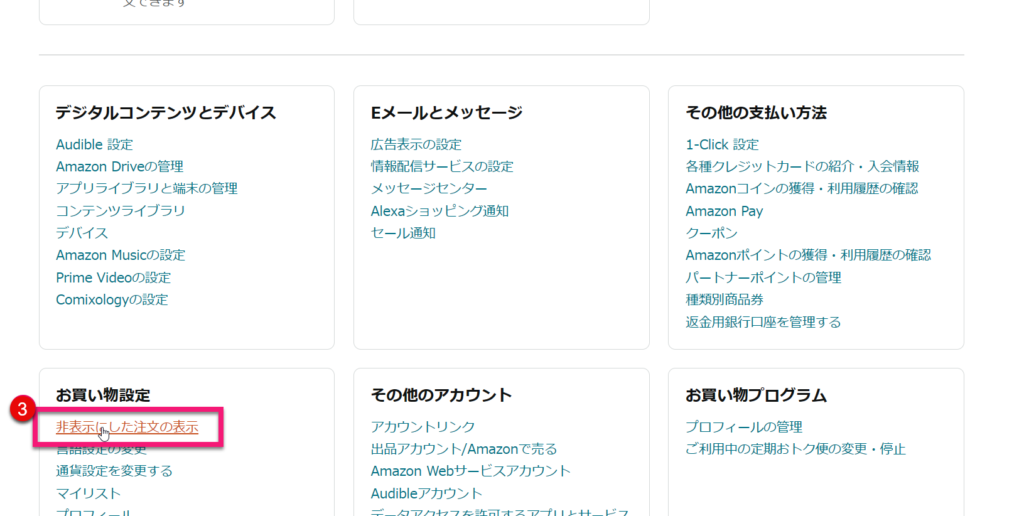Select the Amazon Pay link
The image size is (1024, 516).
click(724, 211)
